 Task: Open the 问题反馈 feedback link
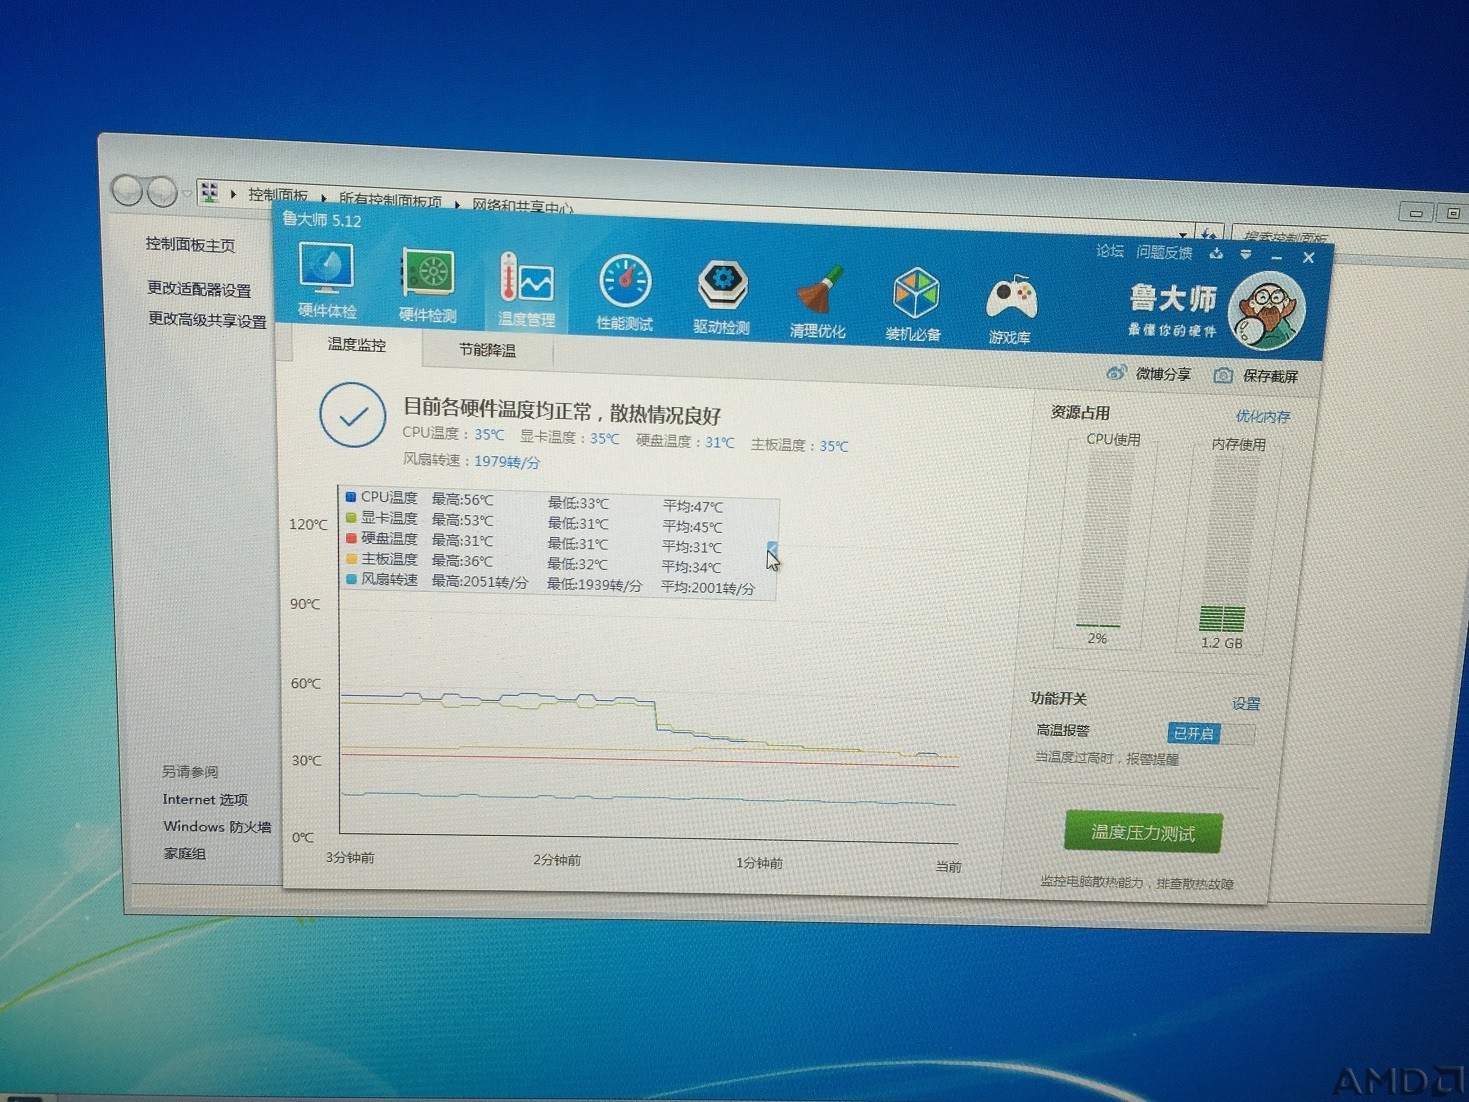[x=1164, y=253]
